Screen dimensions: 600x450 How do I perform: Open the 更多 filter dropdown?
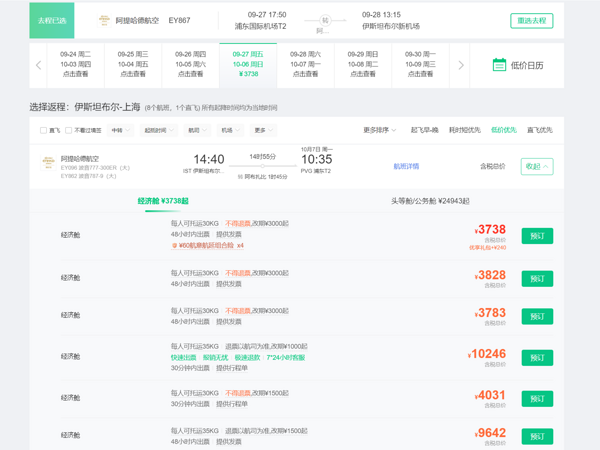(264, 130)
